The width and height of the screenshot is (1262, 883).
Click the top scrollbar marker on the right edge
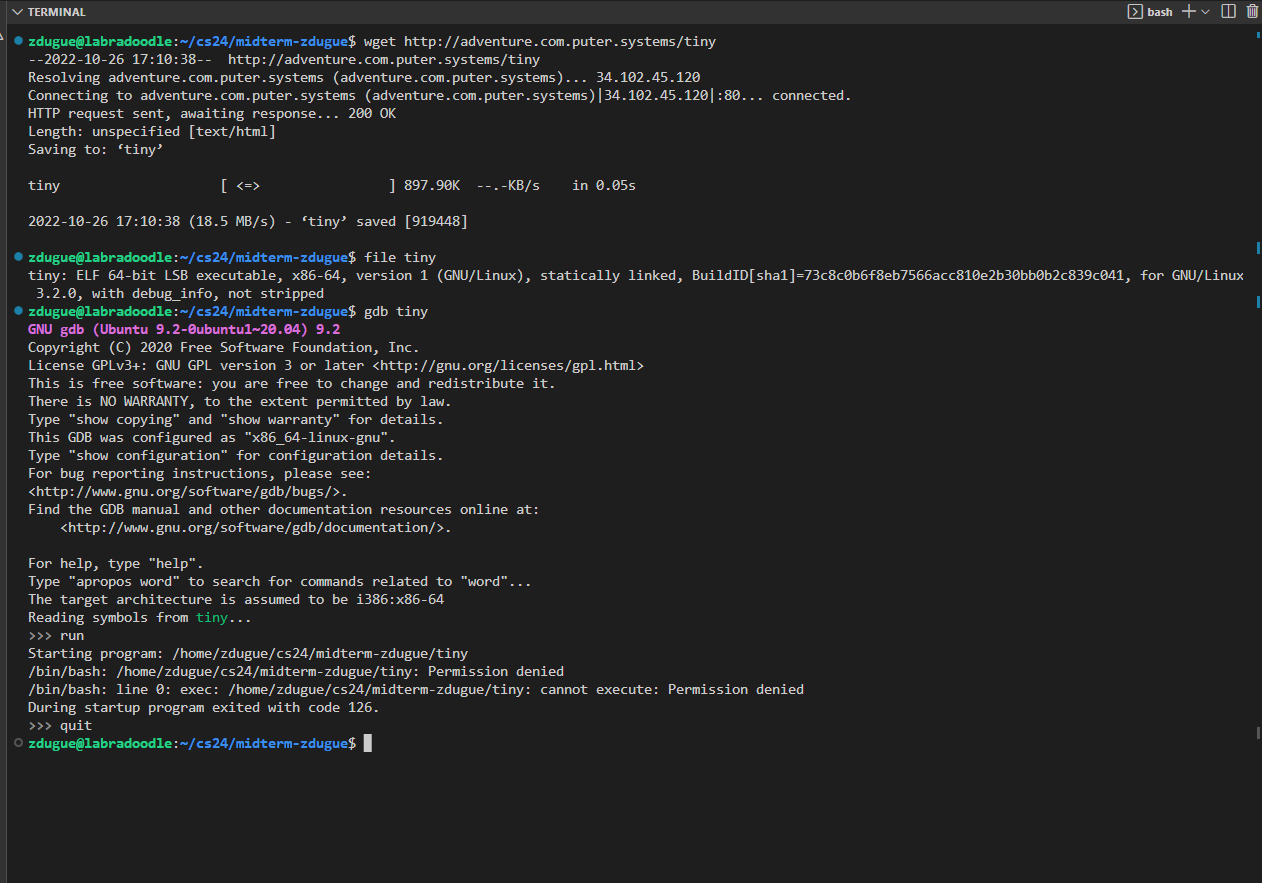coord(1257,36)
